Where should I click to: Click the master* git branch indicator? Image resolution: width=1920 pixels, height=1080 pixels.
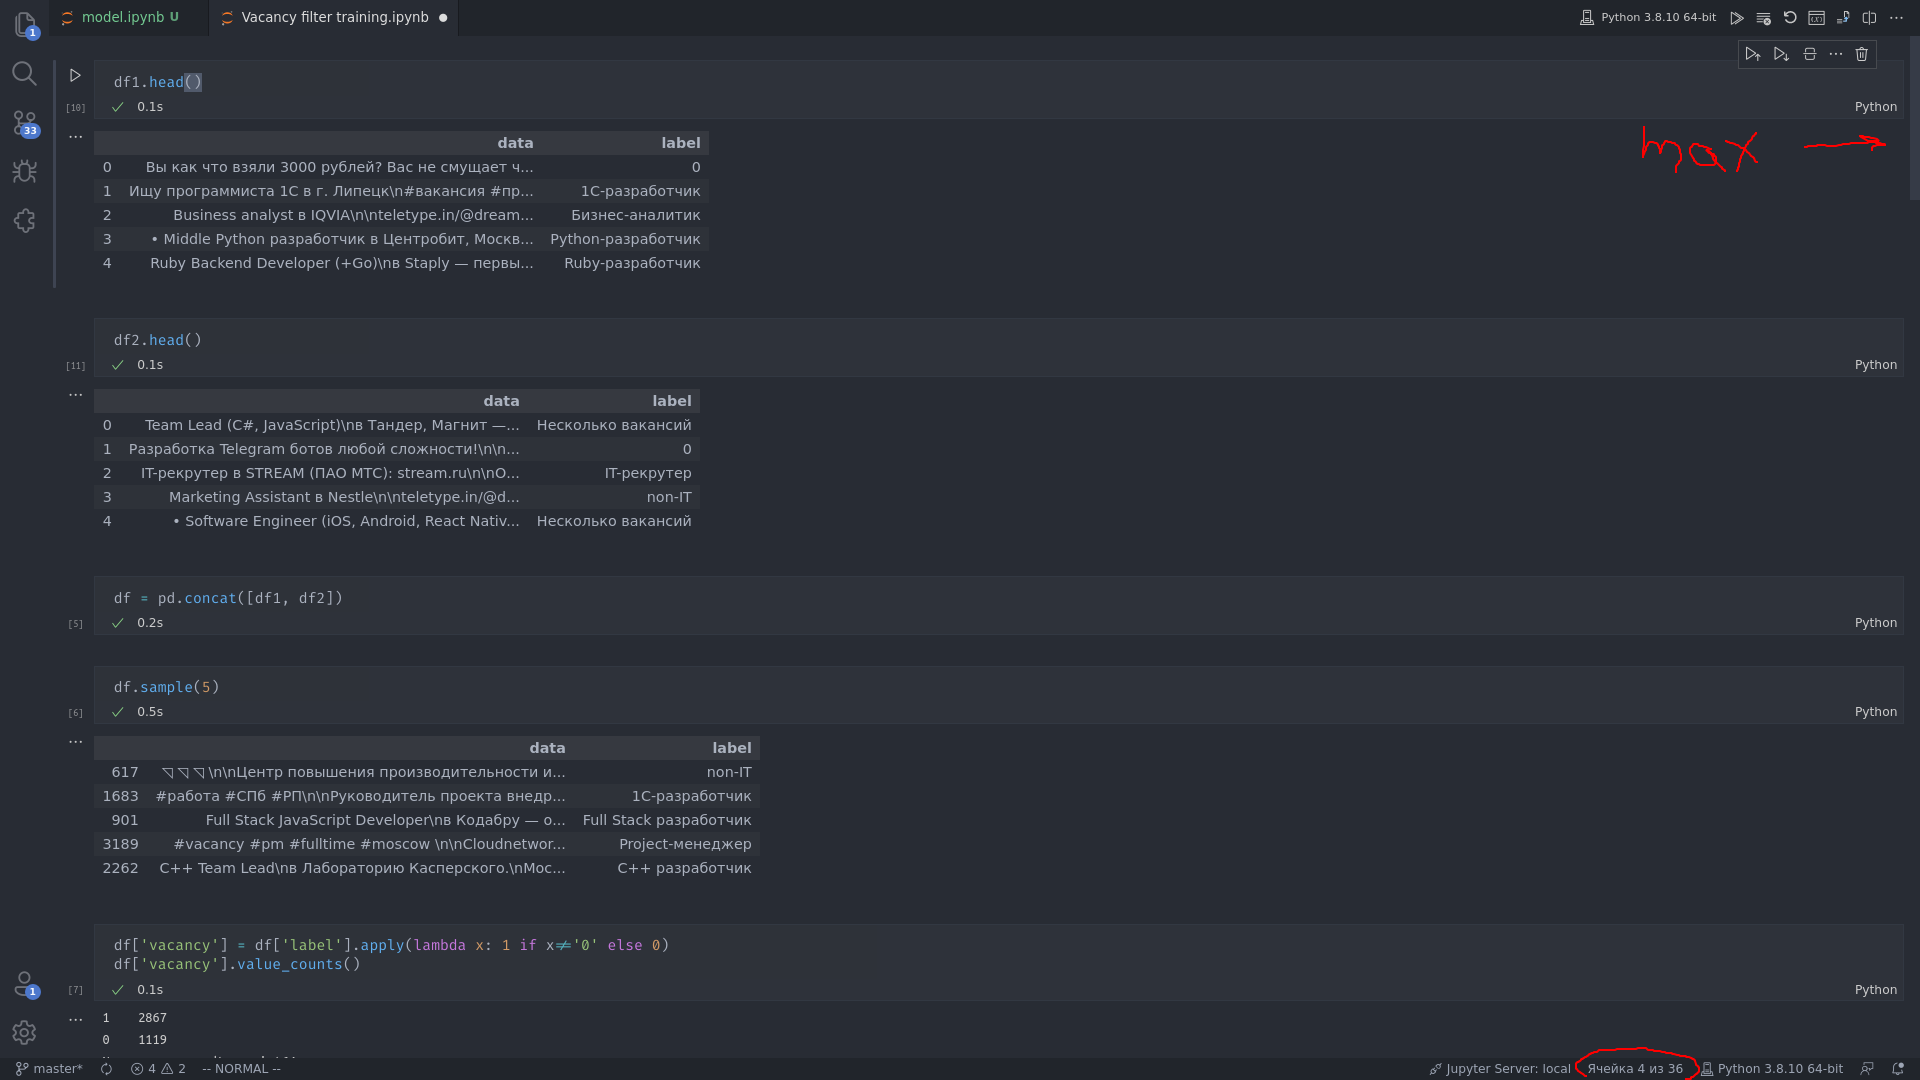[x=49, y=1069]
